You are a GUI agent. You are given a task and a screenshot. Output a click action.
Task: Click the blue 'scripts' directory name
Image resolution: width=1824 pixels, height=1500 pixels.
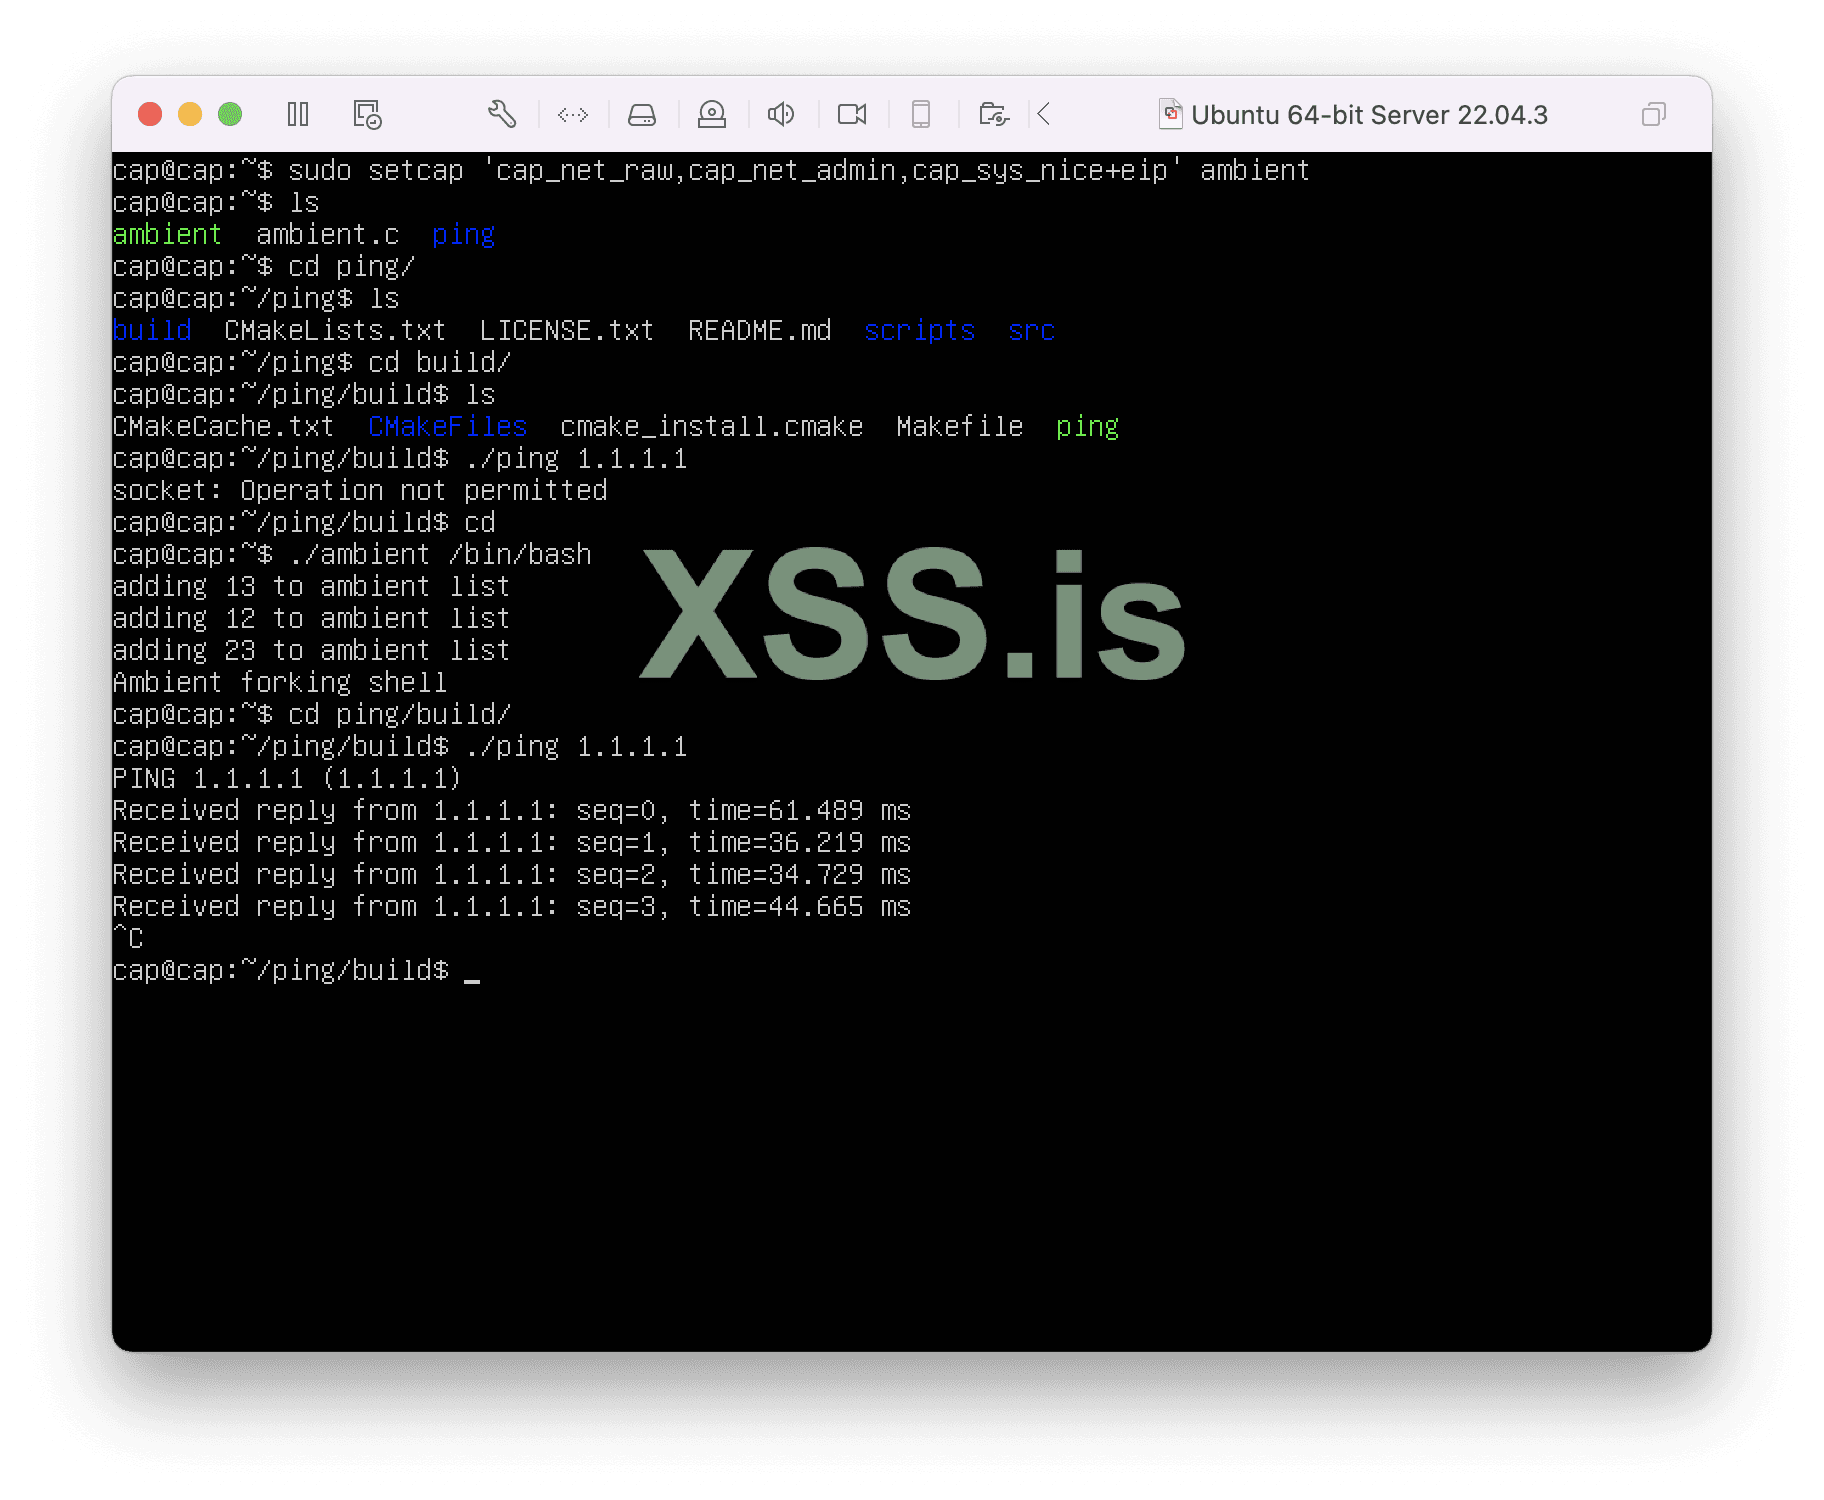click(x=920, y=331)
